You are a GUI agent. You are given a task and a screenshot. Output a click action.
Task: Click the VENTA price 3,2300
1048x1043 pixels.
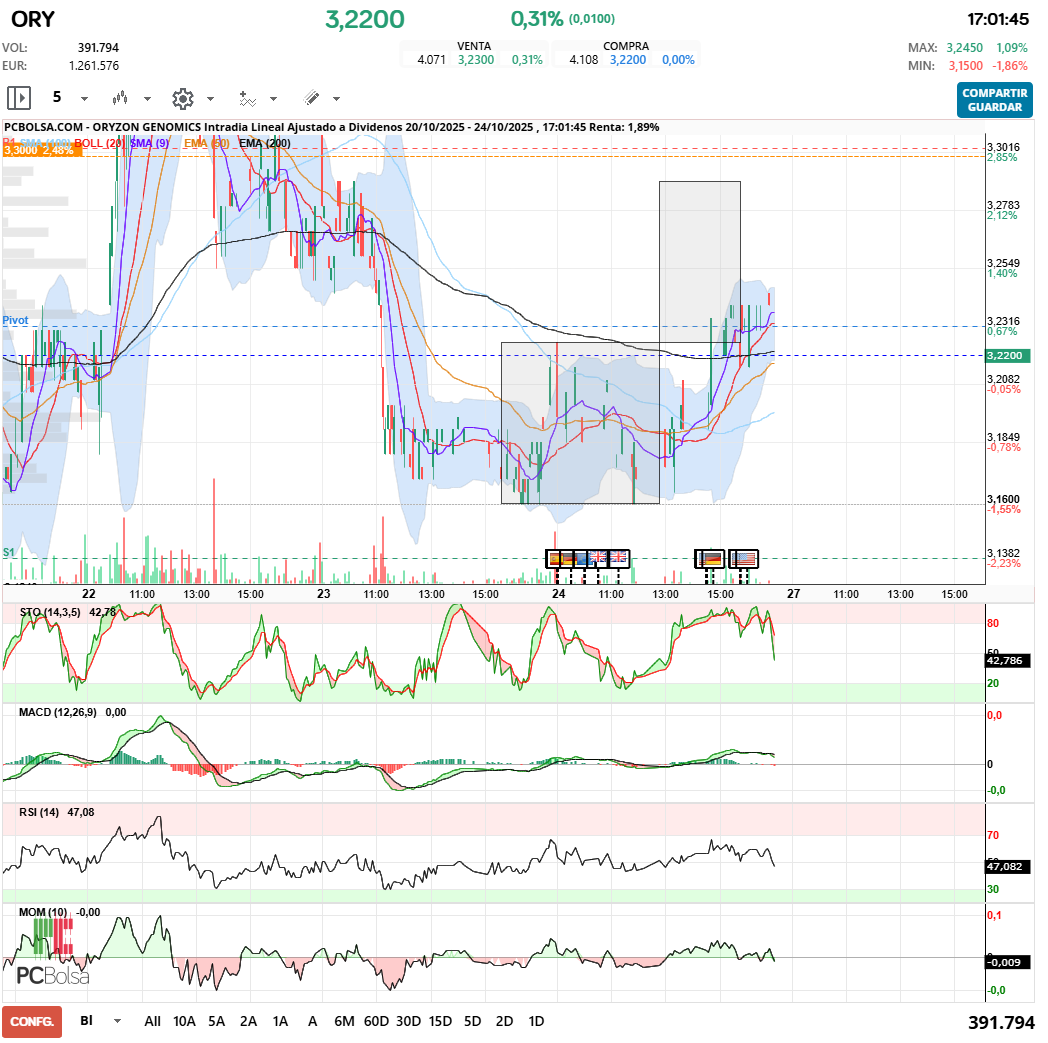[476, 59]
